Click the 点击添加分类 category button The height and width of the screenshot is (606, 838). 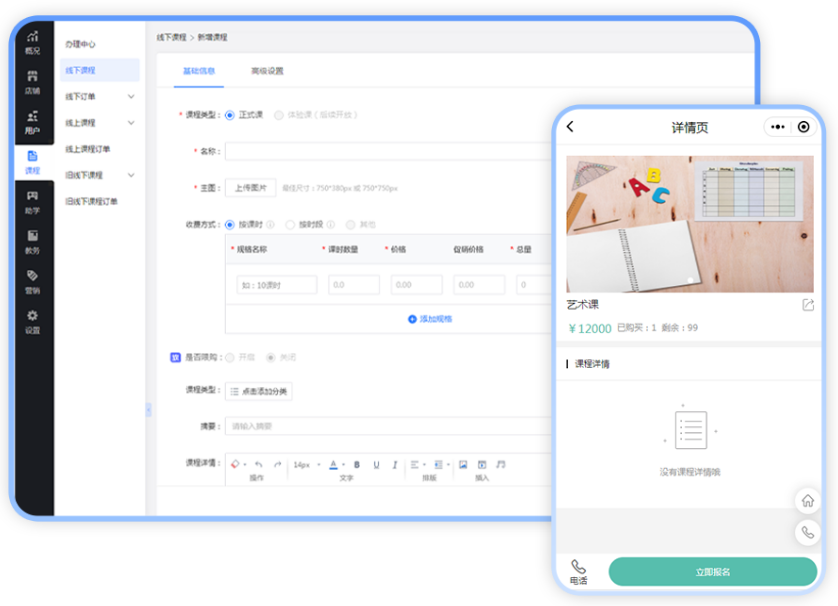click(x=259, y=391)
